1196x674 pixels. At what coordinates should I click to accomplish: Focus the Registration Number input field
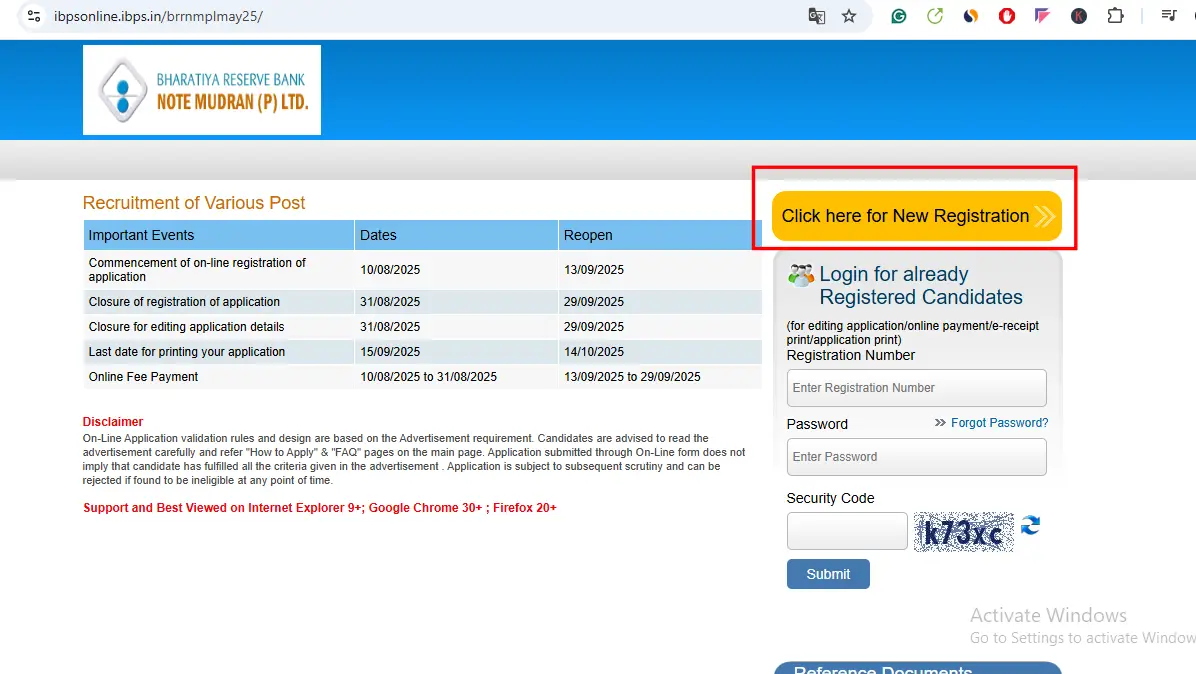[x=916, y=388]
